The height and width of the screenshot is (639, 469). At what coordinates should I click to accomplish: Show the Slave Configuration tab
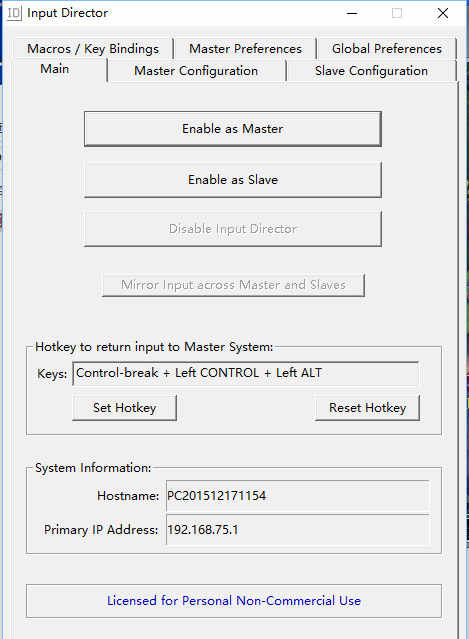pyautogui.click(x=371, y=71)
